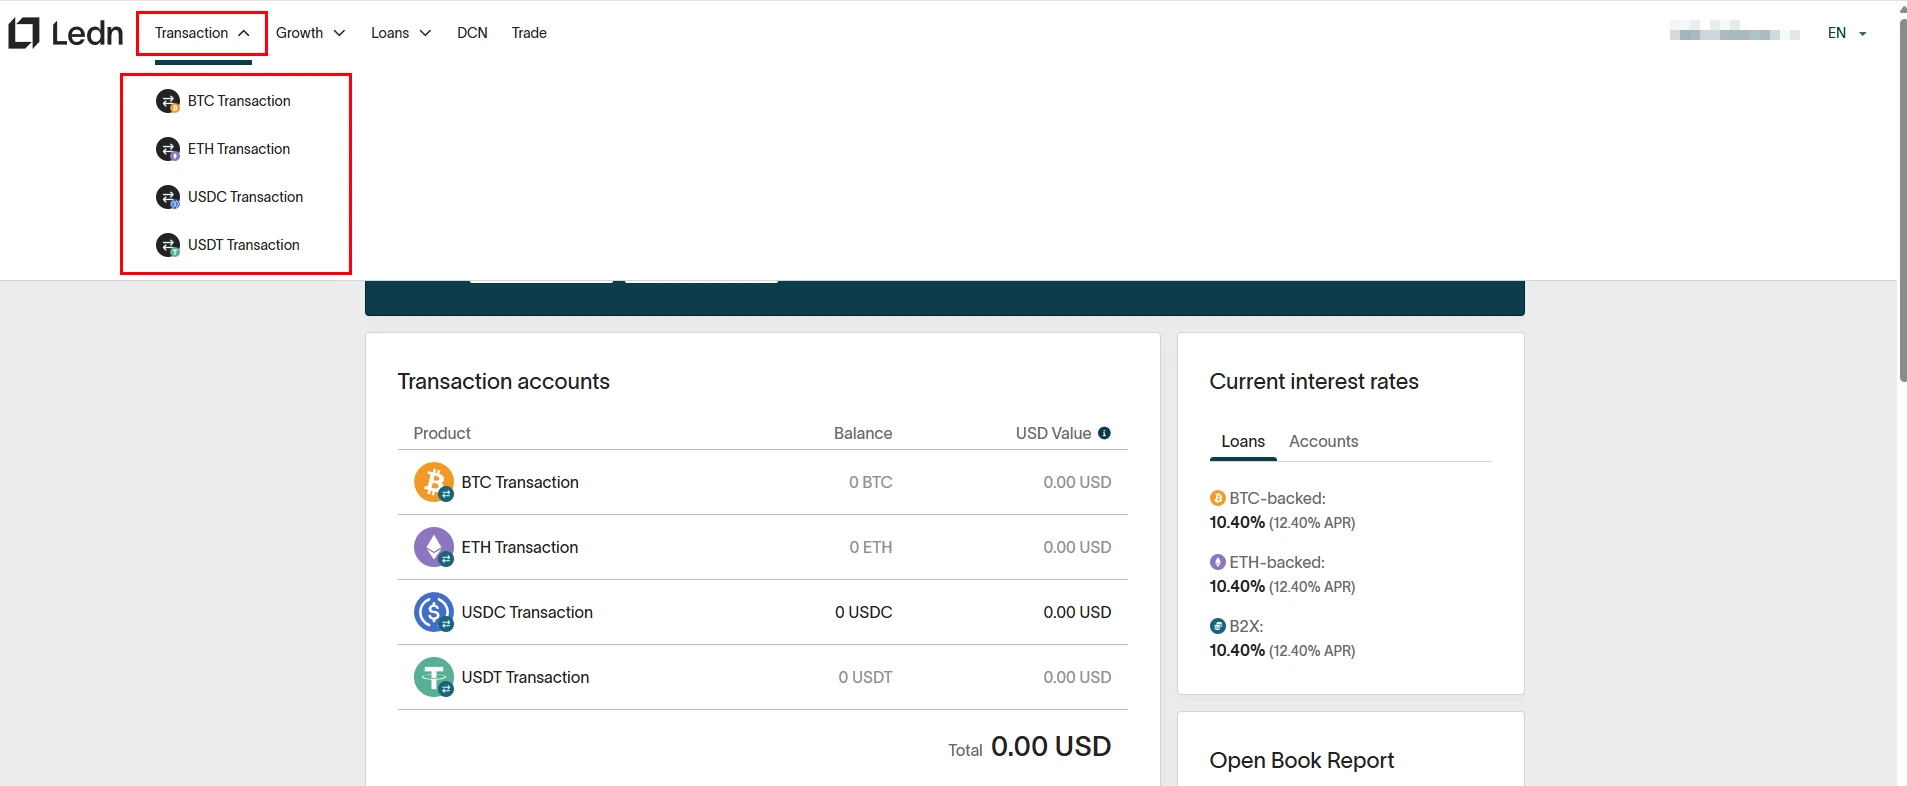Screen dimensions: 1907x786
Task: Expand the Loans menu in navbar
Action: (401, 33)
